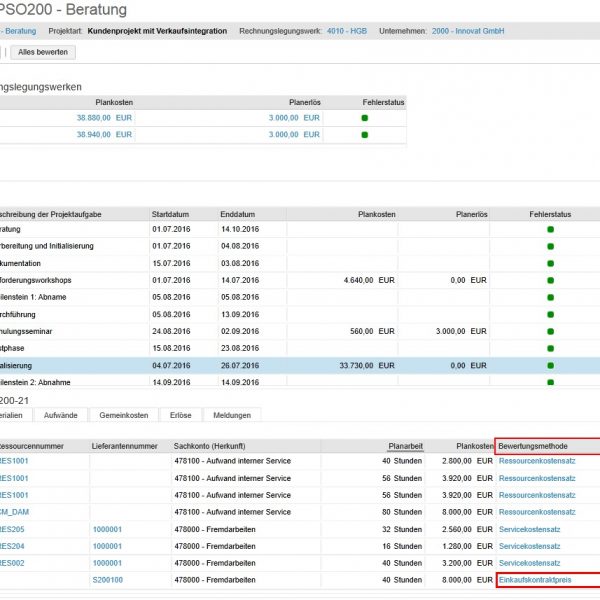The height and width of the screenshot is (600, 600).
Task: Click the green status icon in the highlighted 33.730,00 row
Action: (550, 365)
